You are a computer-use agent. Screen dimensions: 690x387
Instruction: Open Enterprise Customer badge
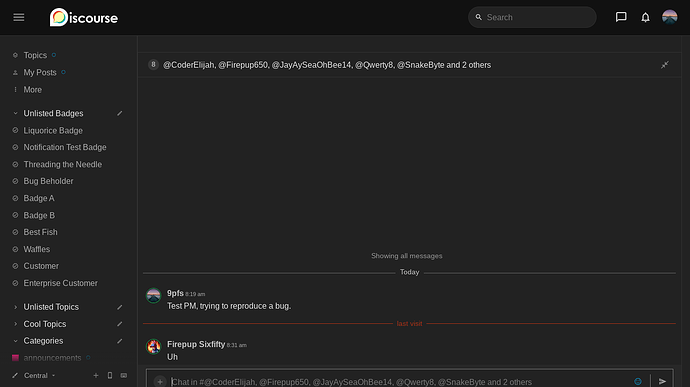coord(61,283)
